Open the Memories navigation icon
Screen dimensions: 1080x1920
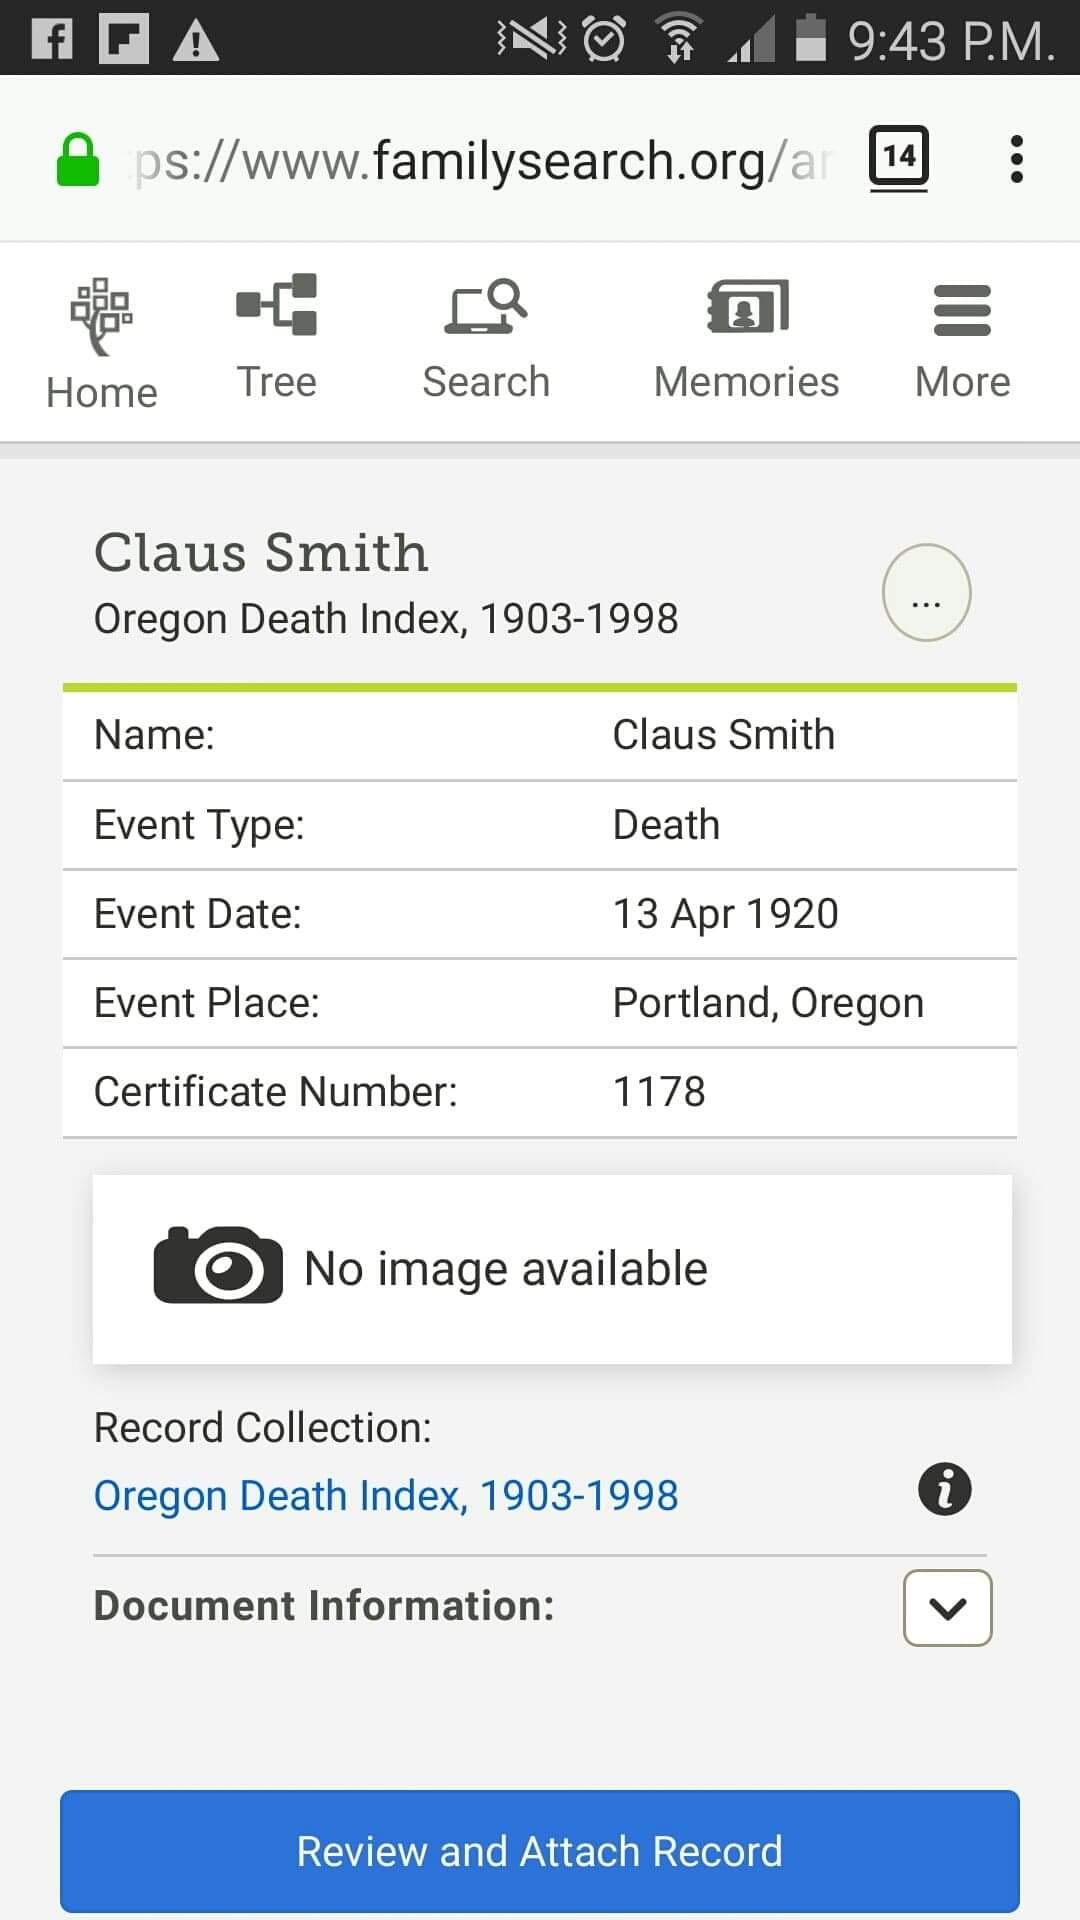[x=747, y=306]
